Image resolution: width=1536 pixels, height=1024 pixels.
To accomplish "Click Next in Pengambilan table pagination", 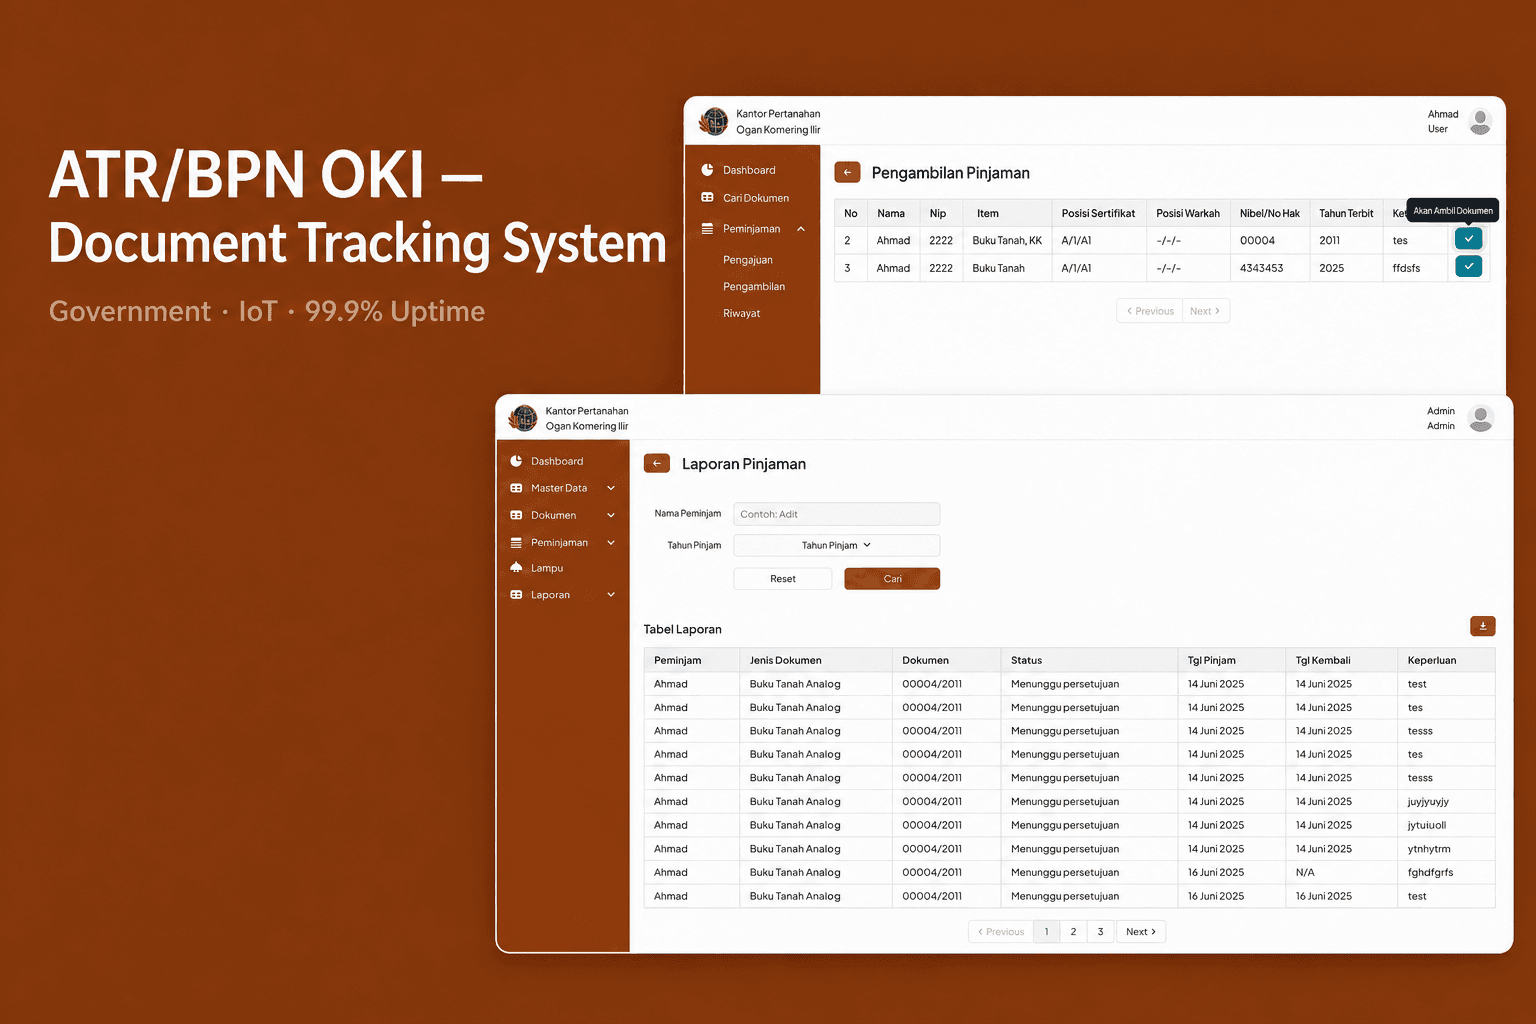I will click(x=1206, y=311).
